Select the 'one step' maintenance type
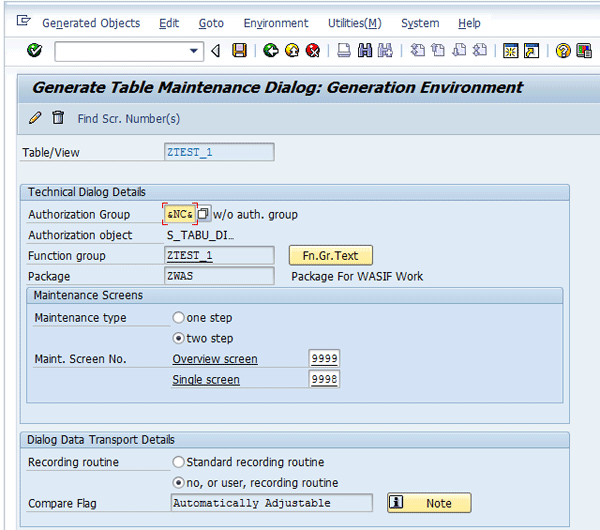The width and height of the screenshot is (600, 530). coord(179,318)
